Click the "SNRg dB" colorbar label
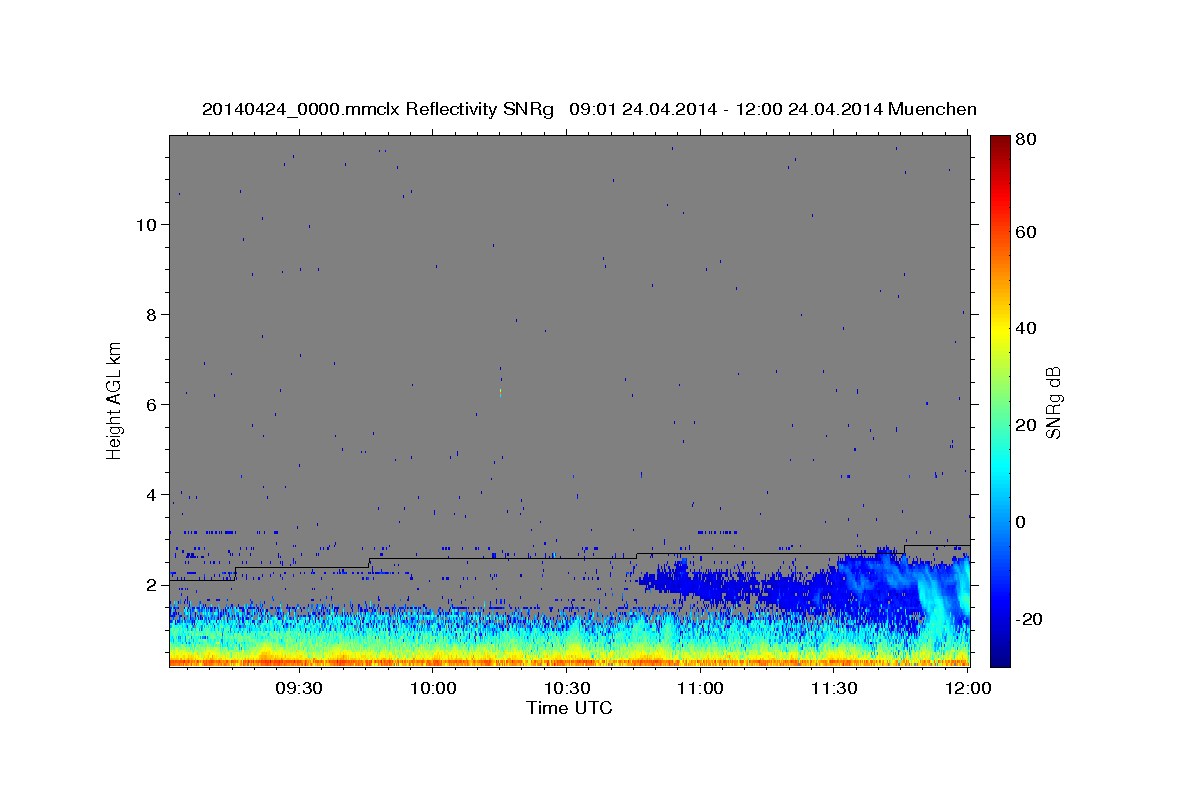The image size is (1200, 800). click(1053, 403)
